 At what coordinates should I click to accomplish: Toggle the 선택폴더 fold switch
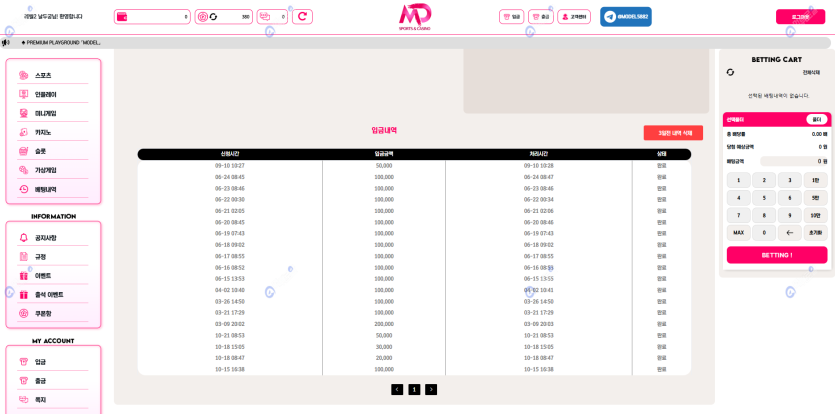point(816,119)
